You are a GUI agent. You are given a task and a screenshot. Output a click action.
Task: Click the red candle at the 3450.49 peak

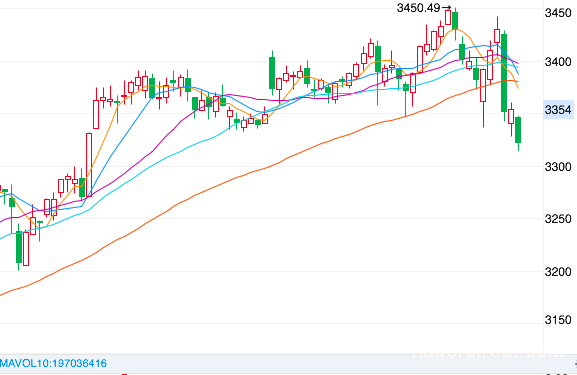448,17
